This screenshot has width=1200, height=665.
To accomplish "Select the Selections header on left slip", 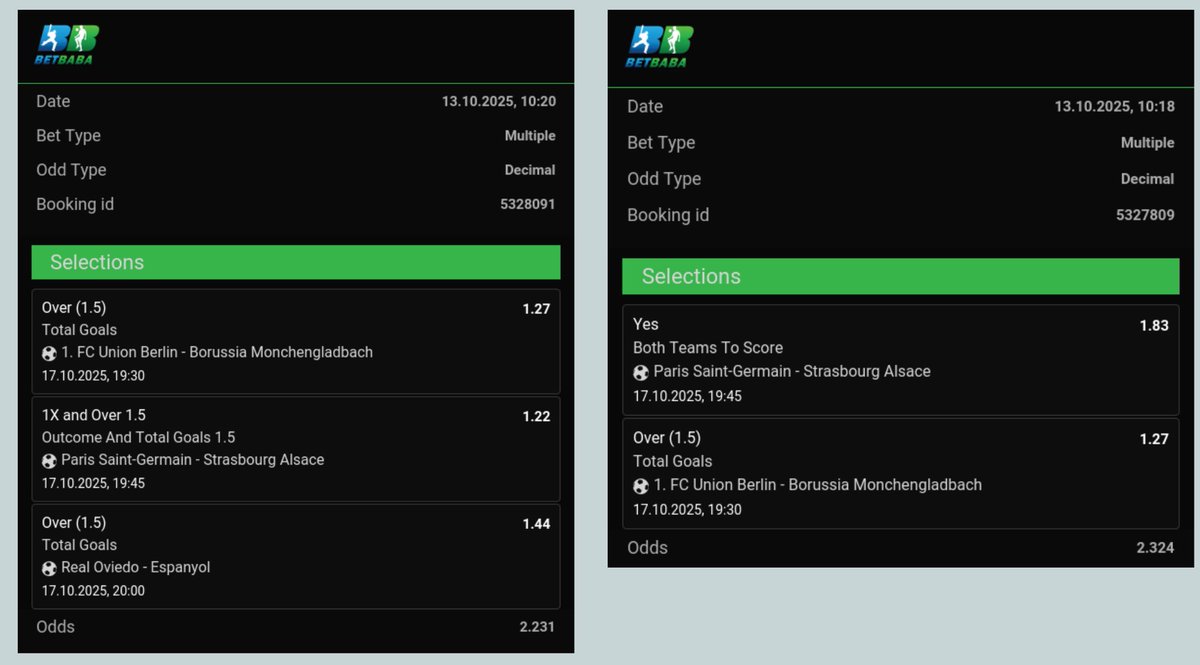I will [296, 262].
